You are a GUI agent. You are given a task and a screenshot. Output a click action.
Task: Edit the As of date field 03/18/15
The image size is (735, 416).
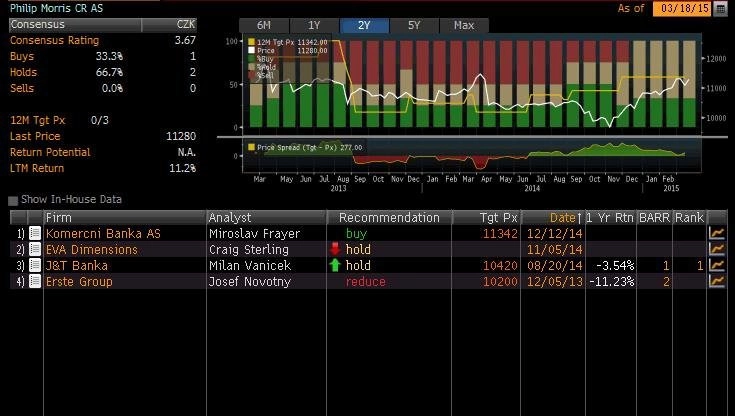pyautogui.click(x=682, y=8)
